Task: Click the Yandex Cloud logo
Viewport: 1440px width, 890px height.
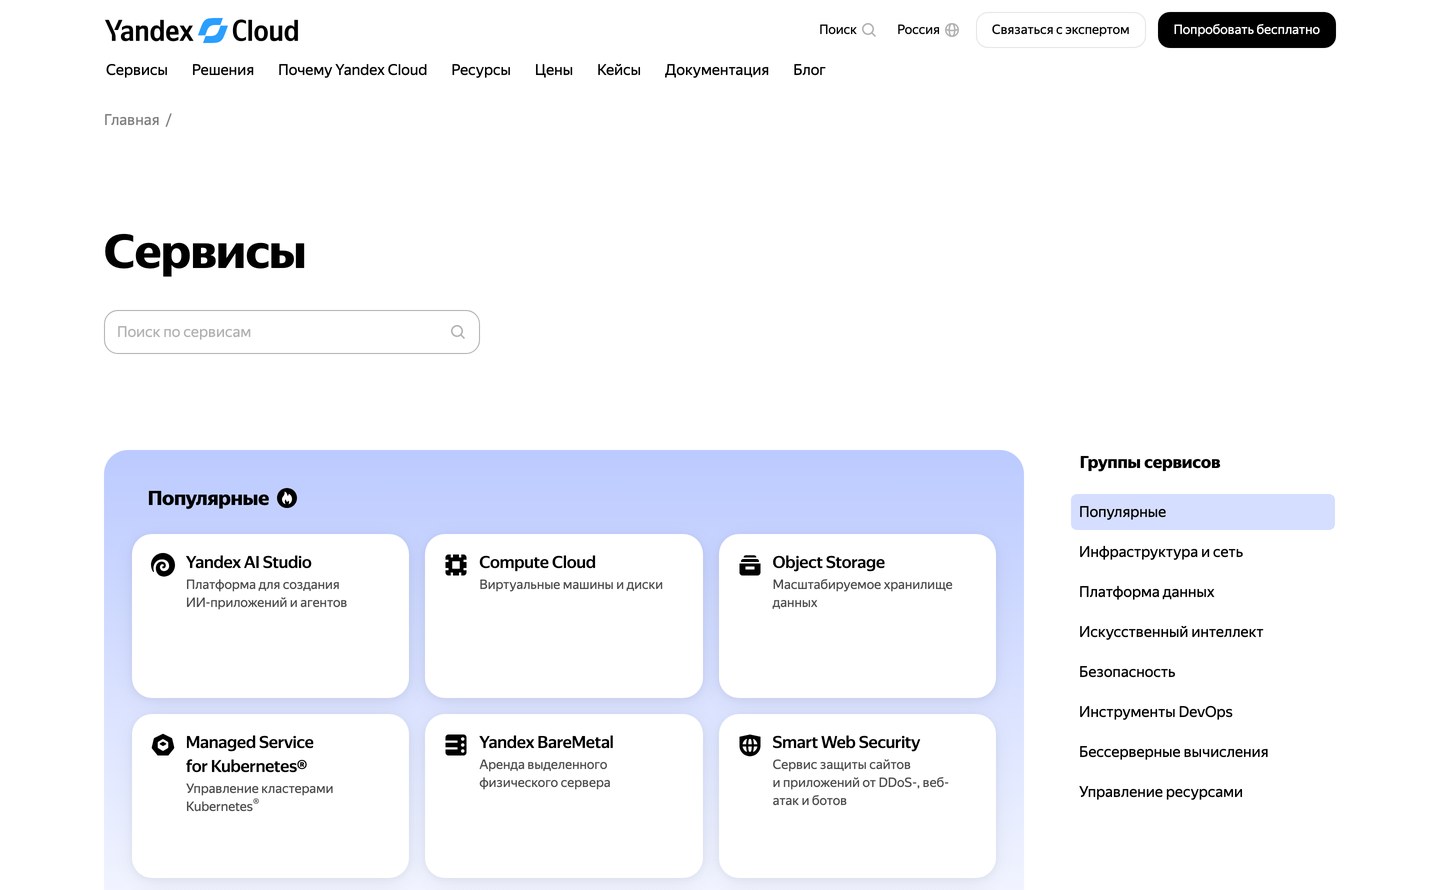Action: [x=202, y=30]
